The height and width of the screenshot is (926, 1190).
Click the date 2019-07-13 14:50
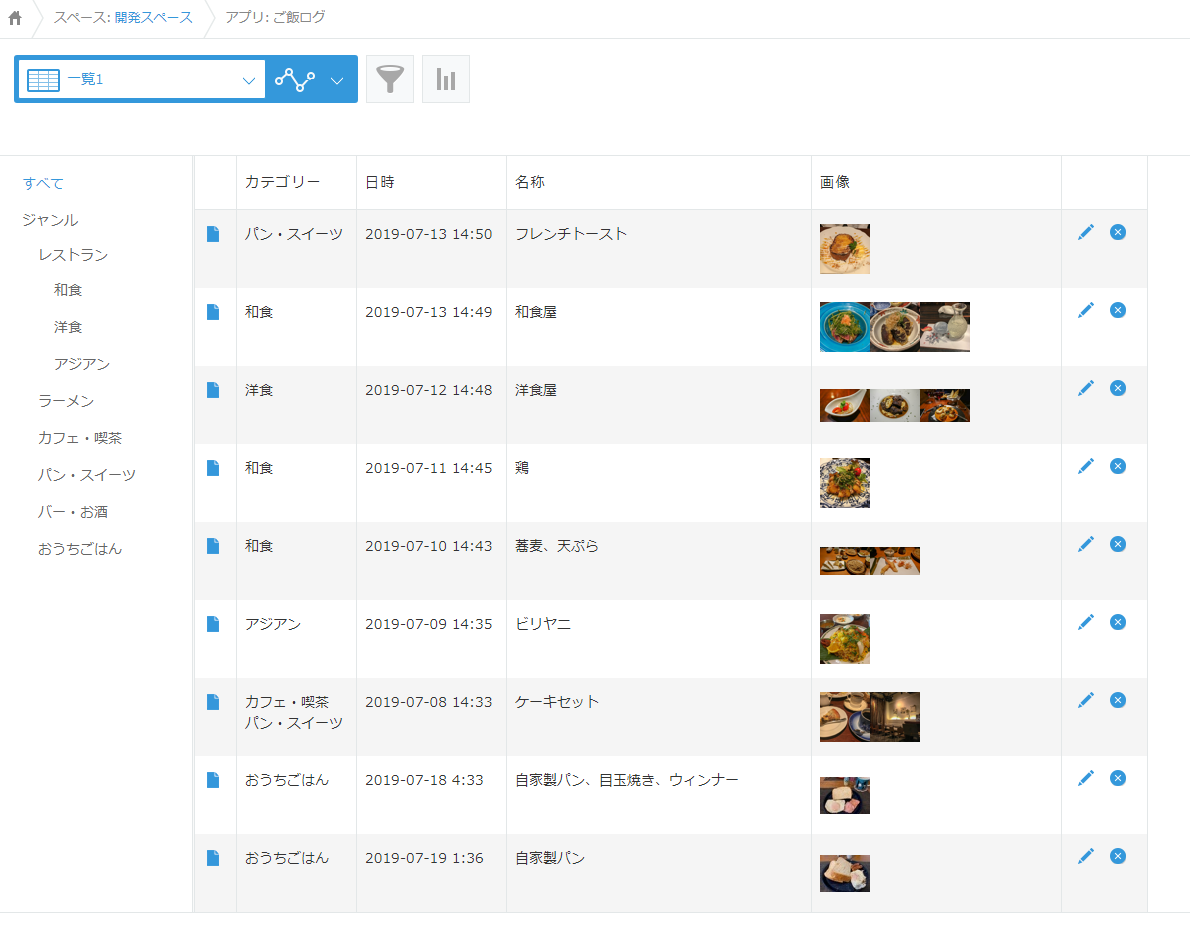point(429,234)
